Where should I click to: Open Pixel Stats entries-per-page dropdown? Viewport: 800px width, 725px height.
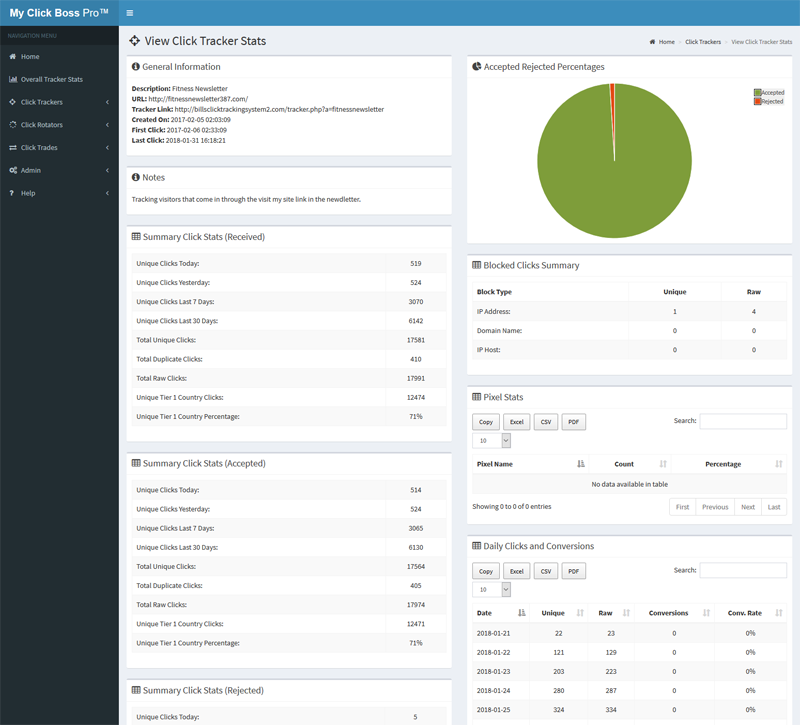point(491,441)
